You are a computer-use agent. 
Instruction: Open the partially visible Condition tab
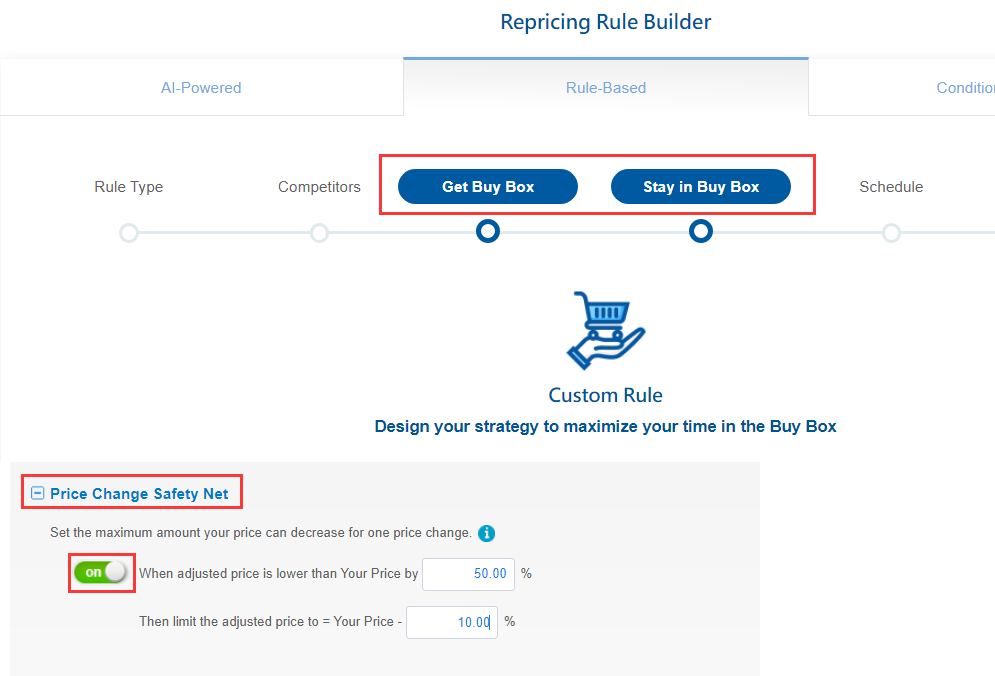pyautogui.click(x=902, y=88)
